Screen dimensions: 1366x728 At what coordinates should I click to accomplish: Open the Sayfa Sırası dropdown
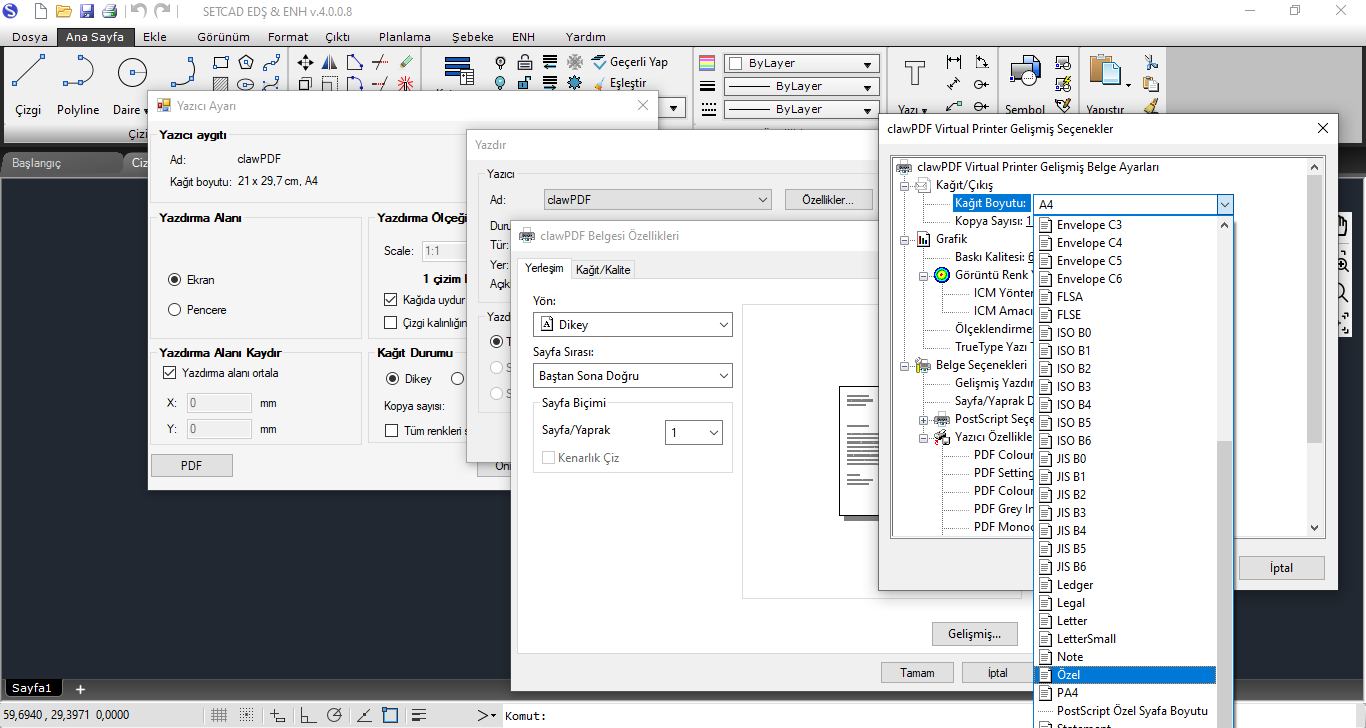(x=632, y=376)
